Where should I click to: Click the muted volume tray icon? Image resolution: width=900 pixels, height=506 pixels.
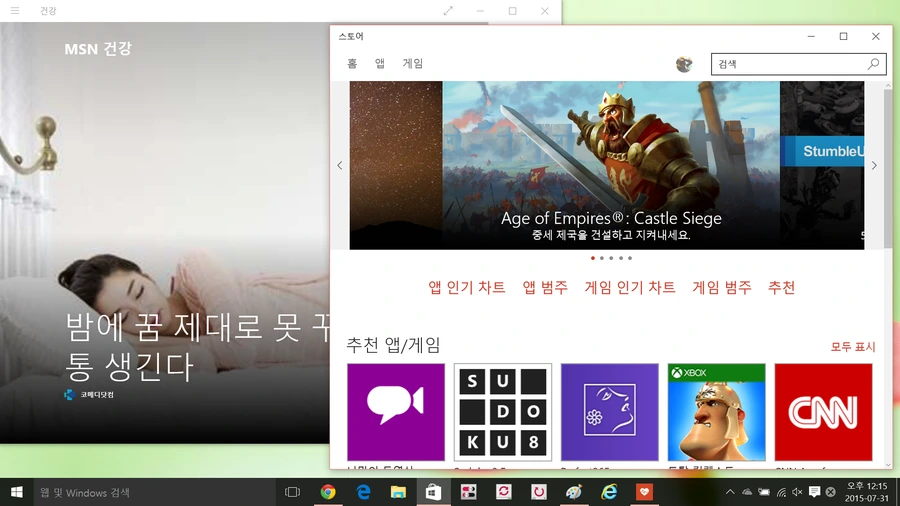point(797,492)
